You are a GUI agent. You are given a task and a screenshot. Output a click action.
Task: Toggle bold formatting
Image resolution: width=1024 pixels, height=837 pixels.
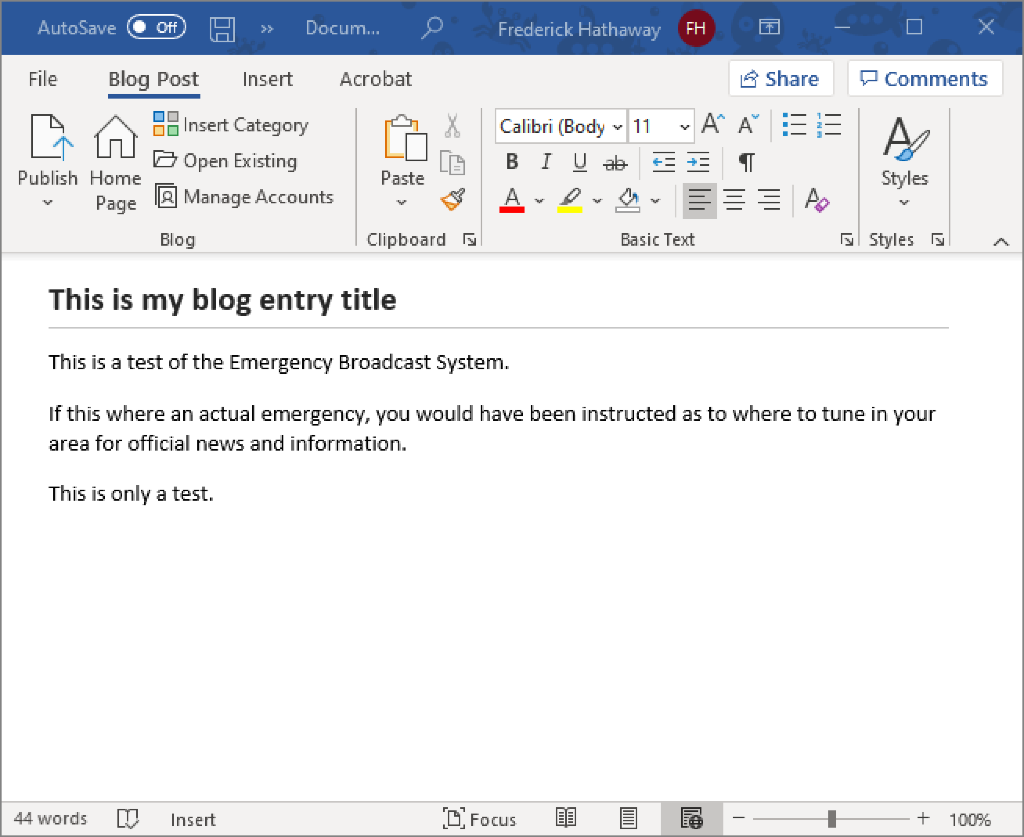coord(512,161)
